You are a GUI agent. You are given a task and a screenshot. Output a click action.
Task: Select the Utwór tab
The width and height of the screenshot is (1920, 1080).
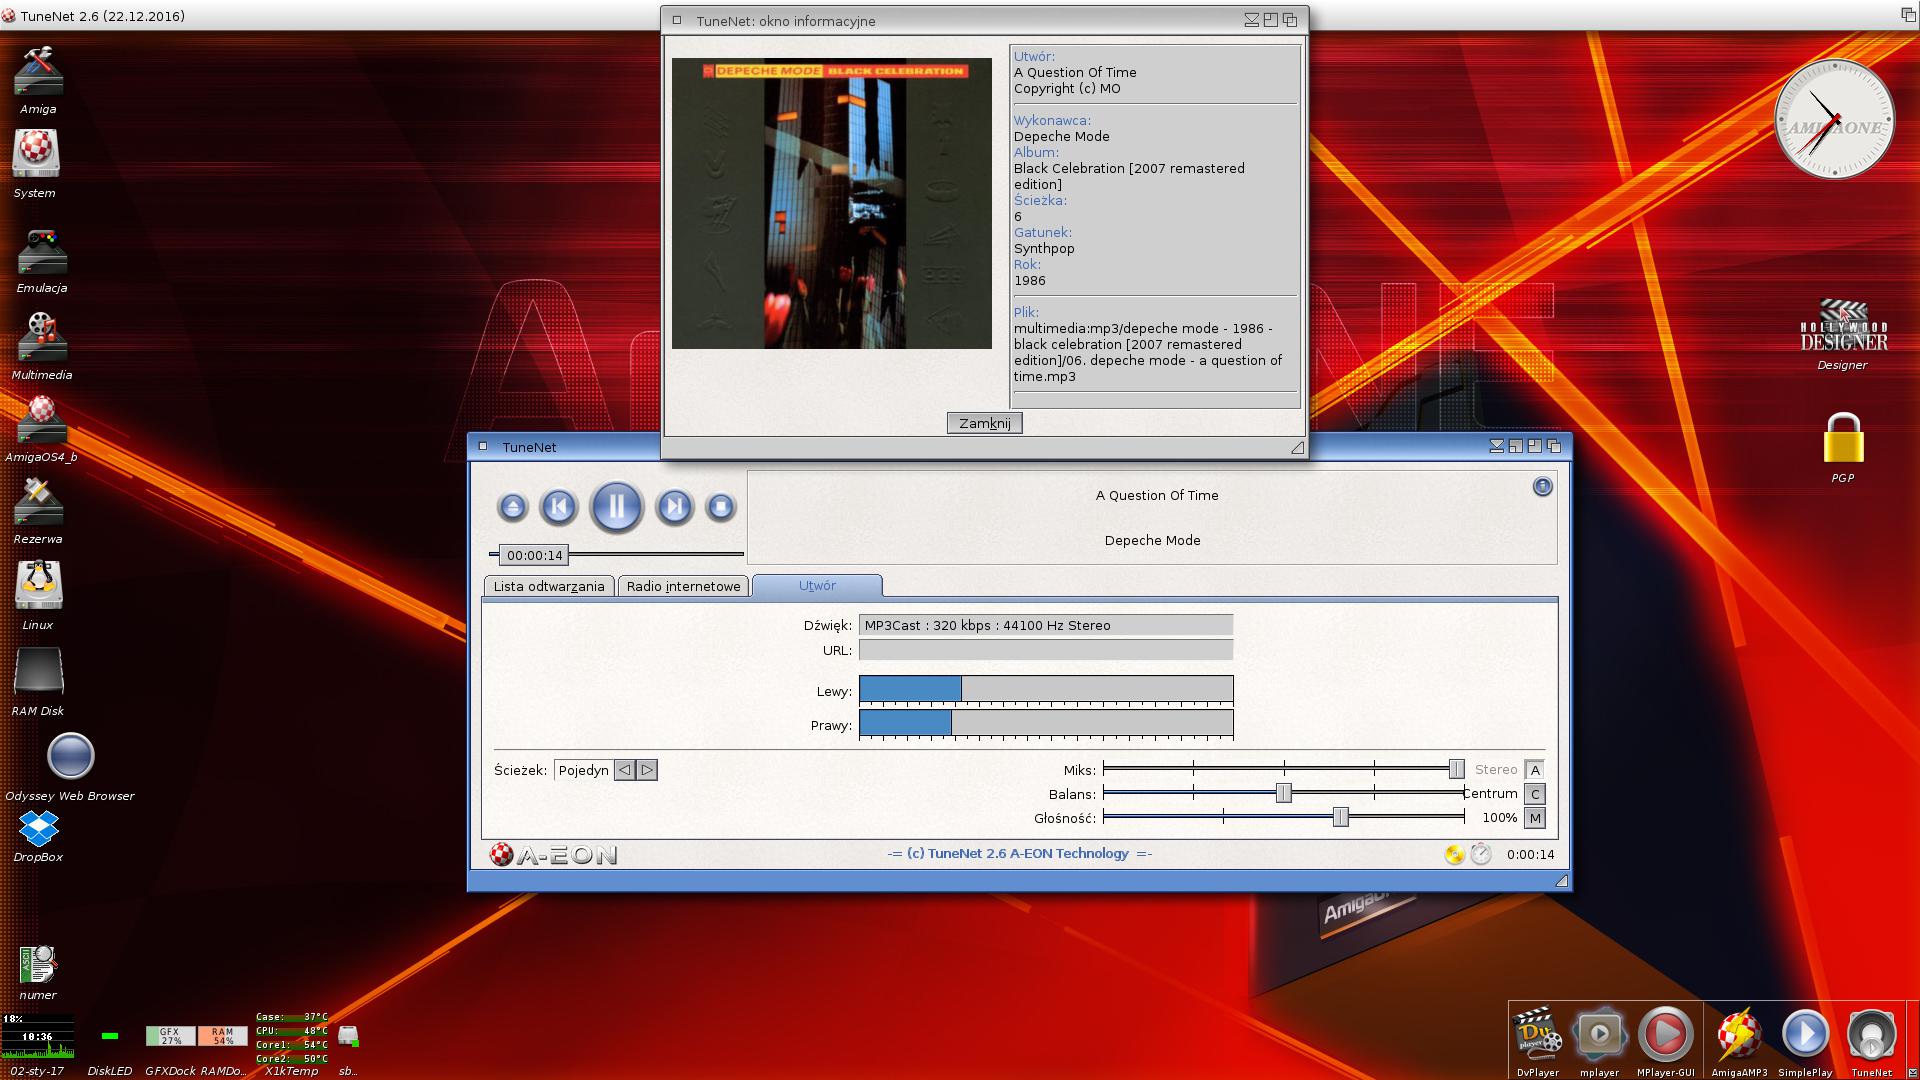tap(817, 586)
